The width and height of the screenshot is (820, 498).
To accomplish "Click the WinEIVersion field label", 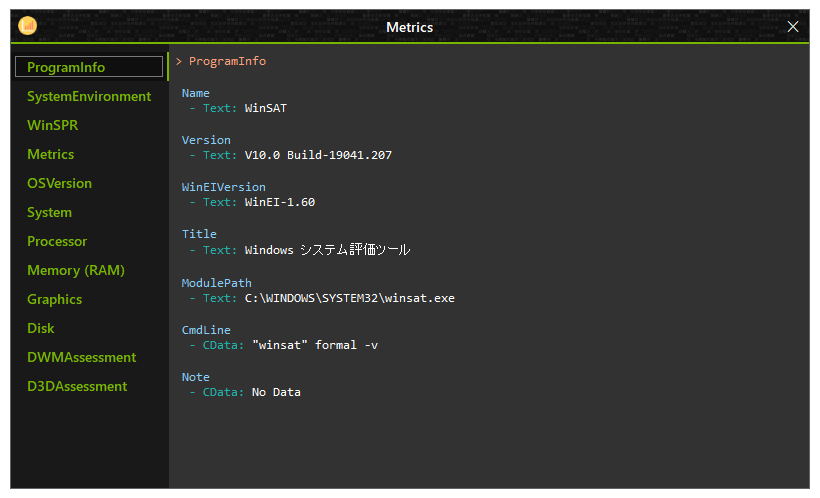I will pyautogui.click(x=224, y=187).
